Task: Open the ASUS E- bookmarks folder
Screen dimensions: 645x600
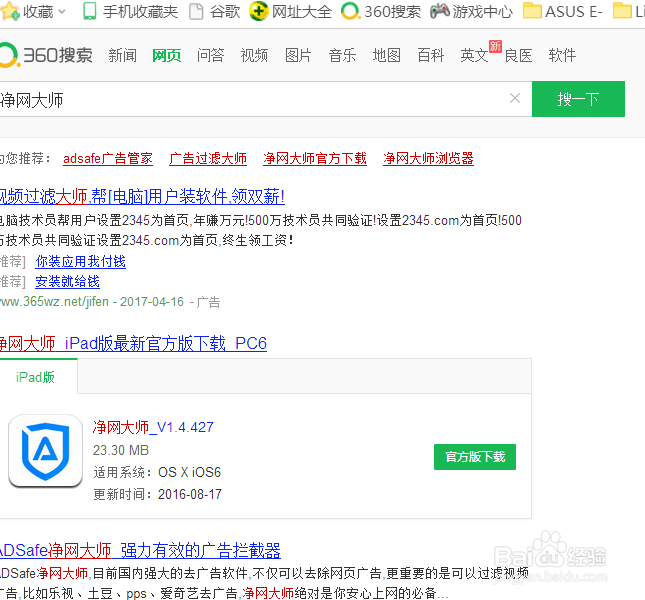Action: coord(562,12)
